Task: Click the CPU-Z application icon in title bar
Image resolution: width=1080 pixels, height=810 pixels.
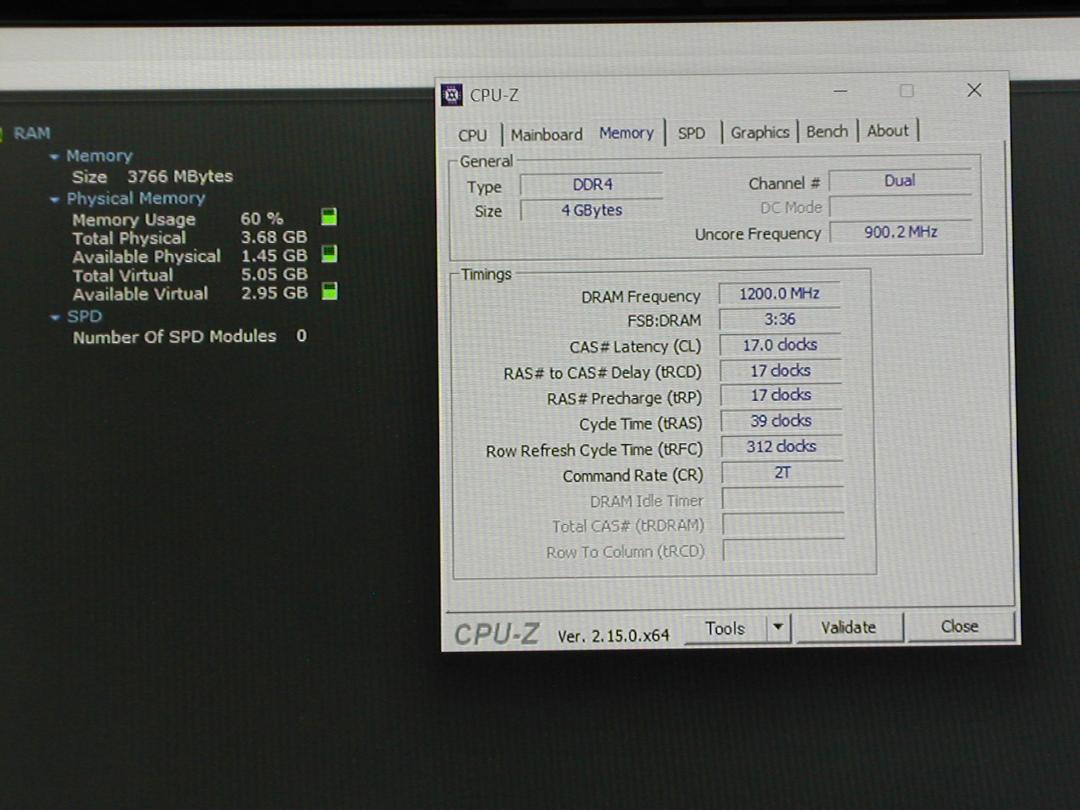Action: click(452, 94)
